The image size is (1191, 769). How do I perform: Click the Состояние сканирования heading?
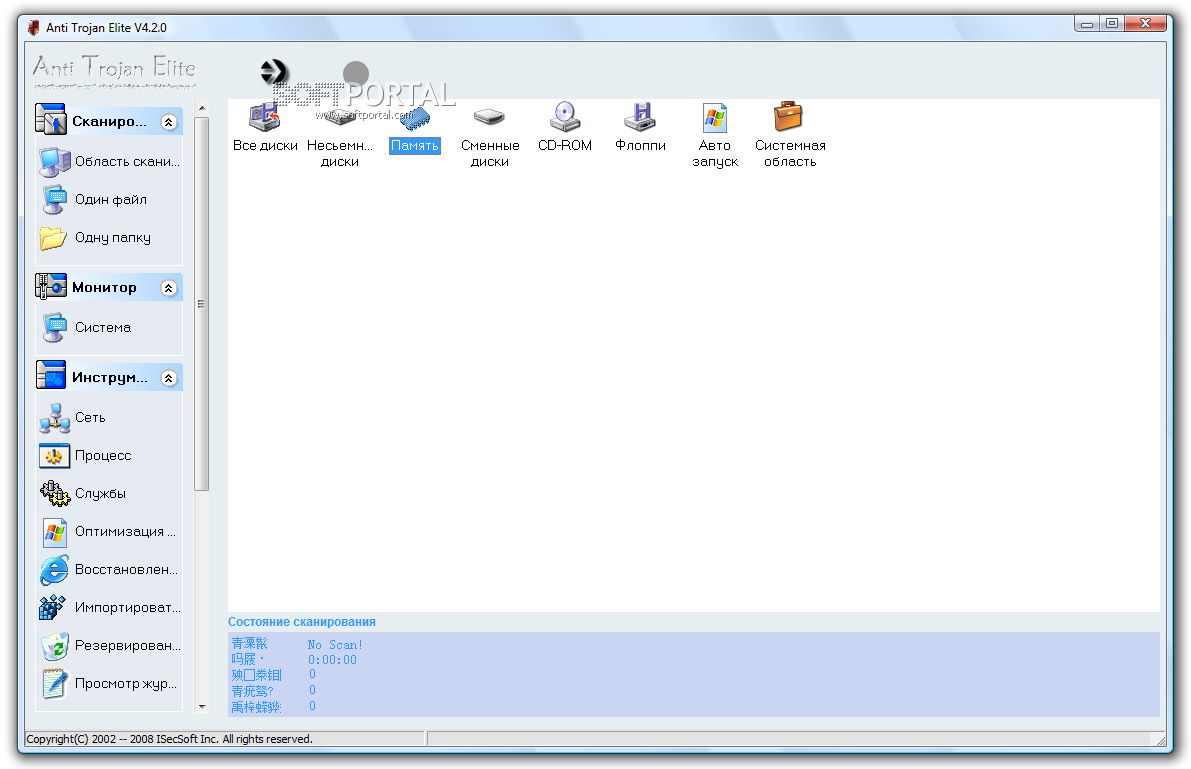click(x=302, y=622)
